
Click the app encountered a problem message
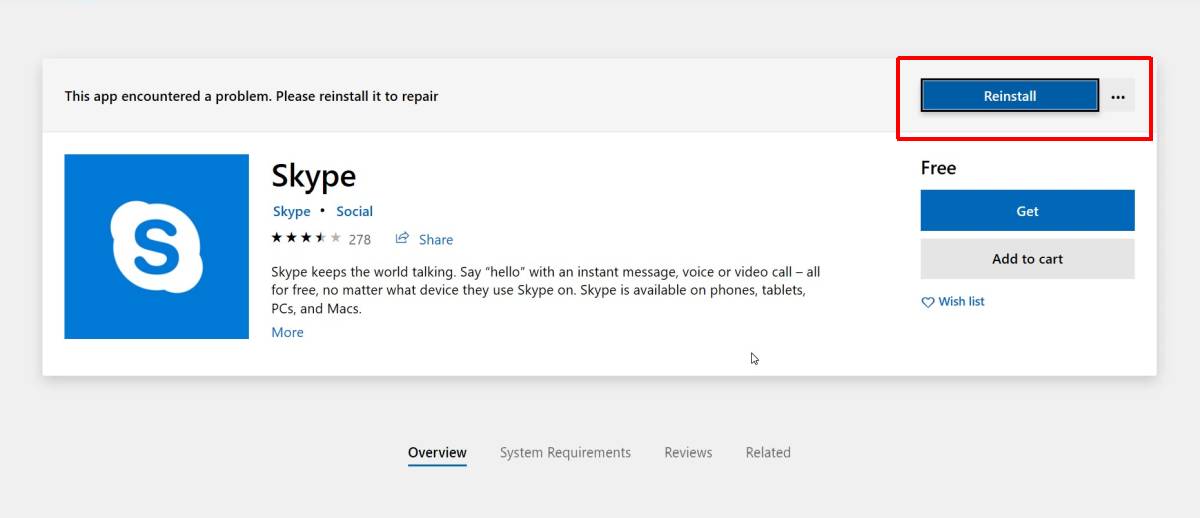[x=251, y=97]
